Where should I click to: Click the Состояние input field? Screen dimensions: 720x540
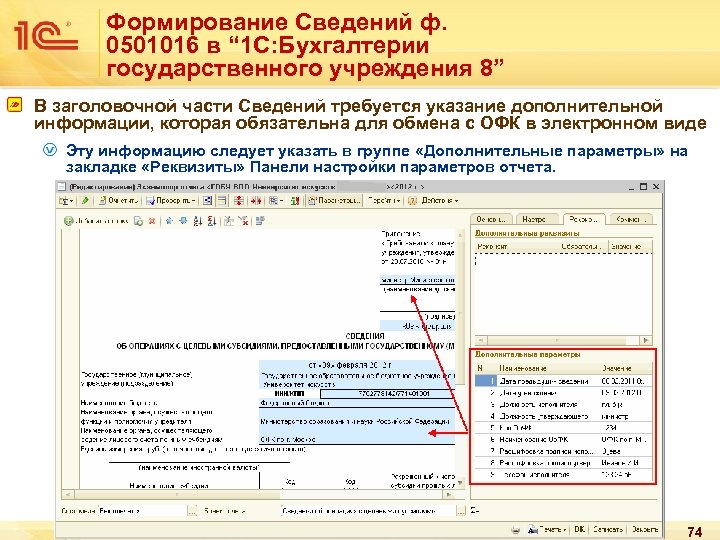click(x=143, y=511)
